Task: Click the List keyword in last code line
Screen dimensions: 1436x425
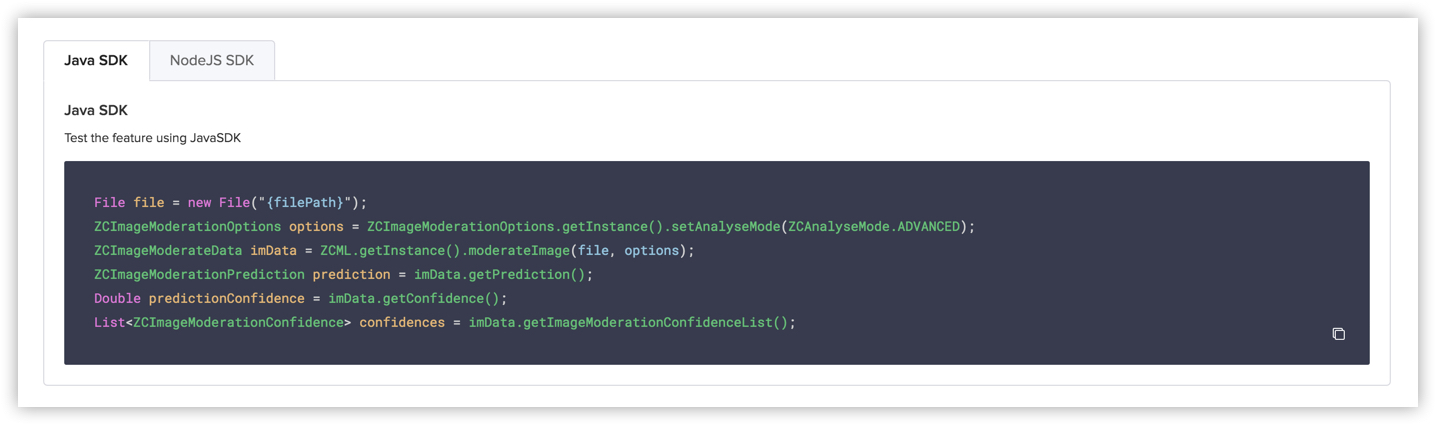Action: click(110, 322)
